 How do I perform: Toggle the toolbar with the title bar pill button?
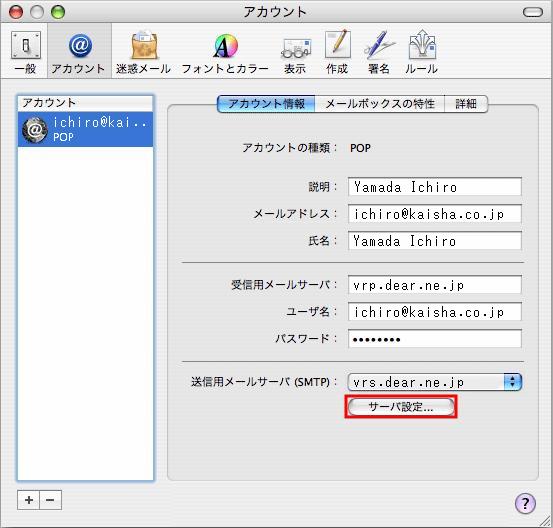pyautogui.click(x=533, y=12)
